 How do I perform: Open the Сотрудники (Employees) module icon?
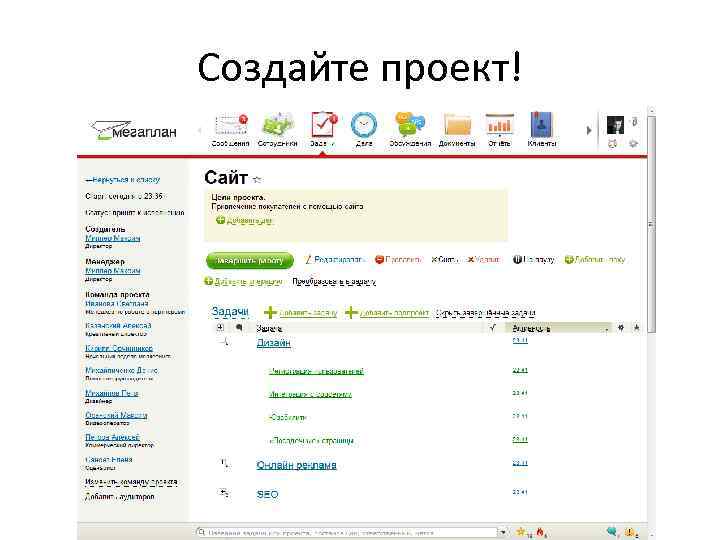click(x=277, y=124)
